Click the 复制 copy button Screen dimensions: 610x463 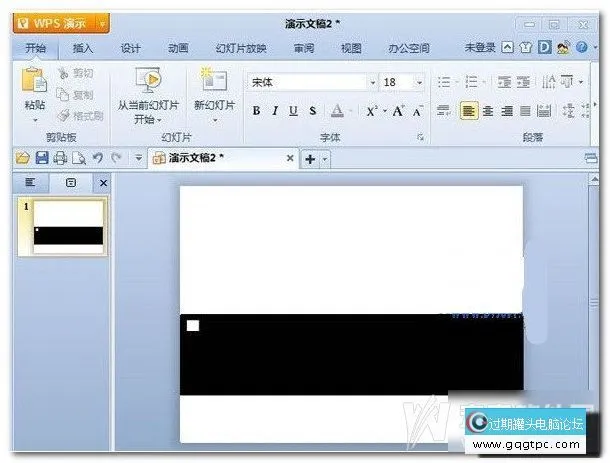pyautogui.click(x=76, y=95)
